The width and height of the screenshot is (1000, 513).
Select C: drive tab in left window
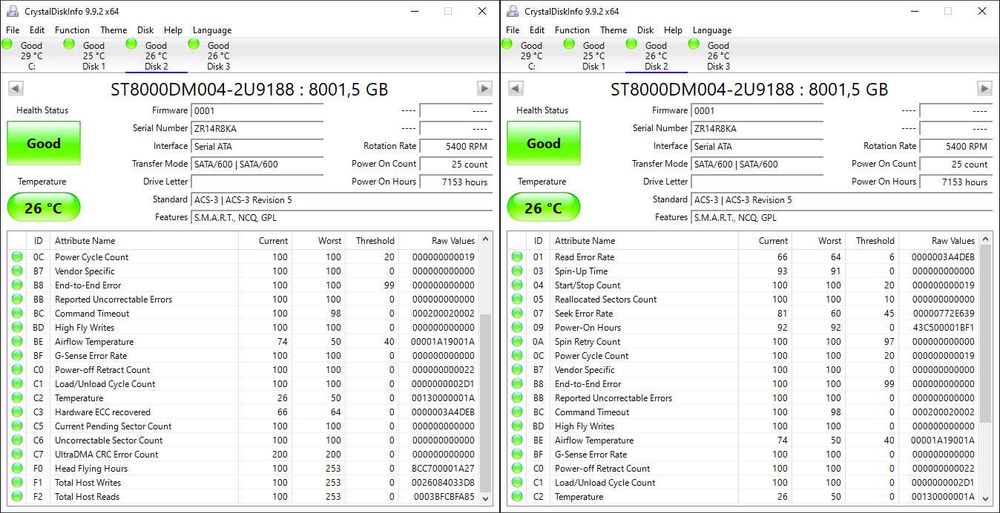click(31, 56)
